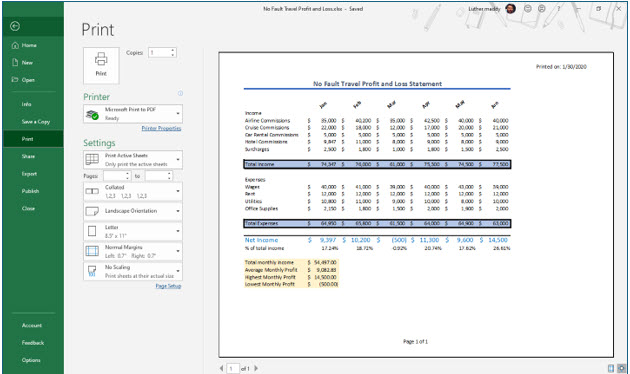
Task: Go to previous preview page arrow
Action: (x=221, y=368)
